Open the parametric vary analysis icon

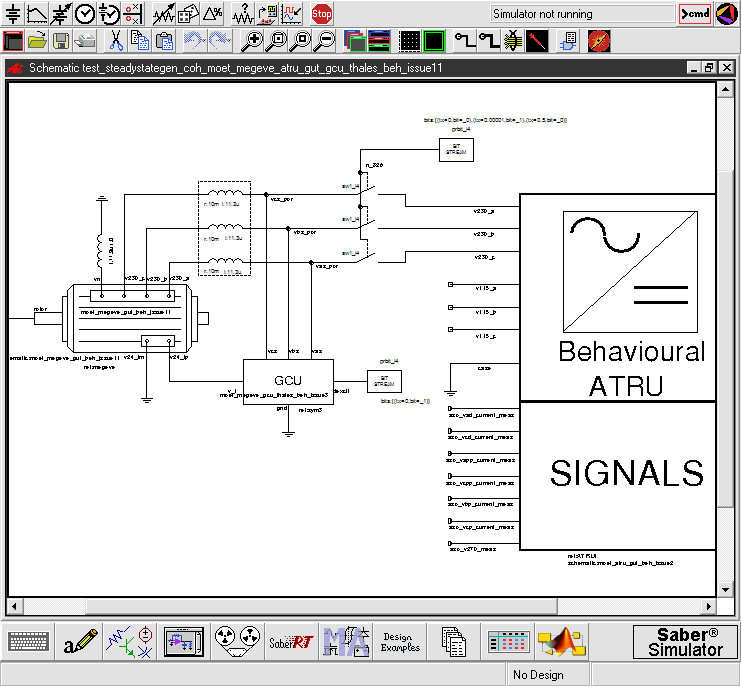pos(164,14)
